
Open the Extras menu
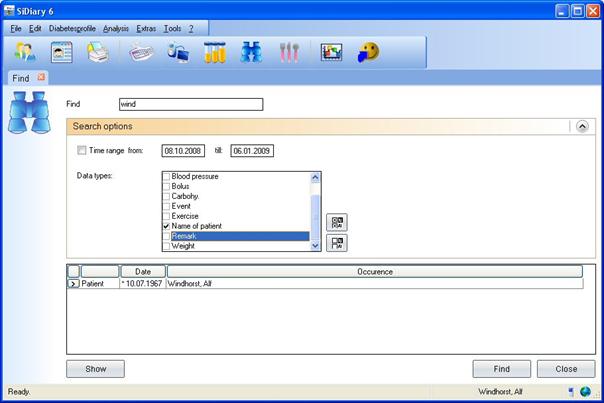[x=145, y=28]
